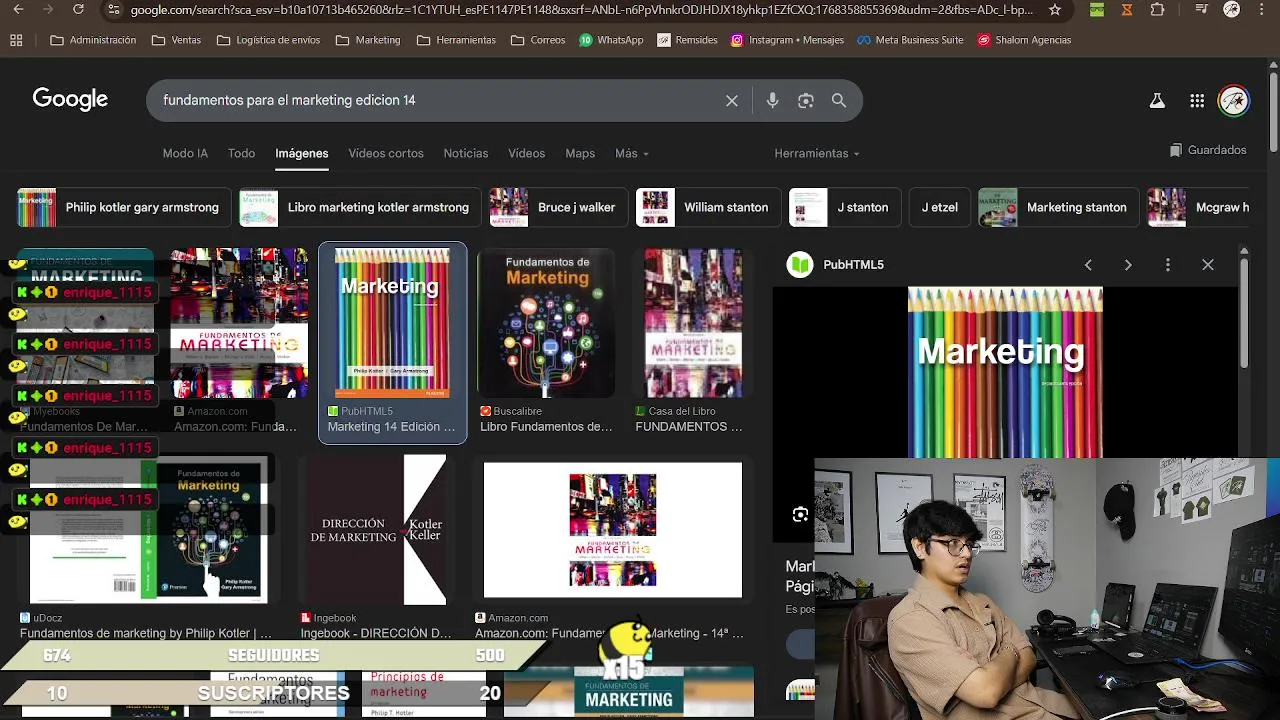Expand the Más dropdown
The image size is (1280, 720).
(632, 153)
